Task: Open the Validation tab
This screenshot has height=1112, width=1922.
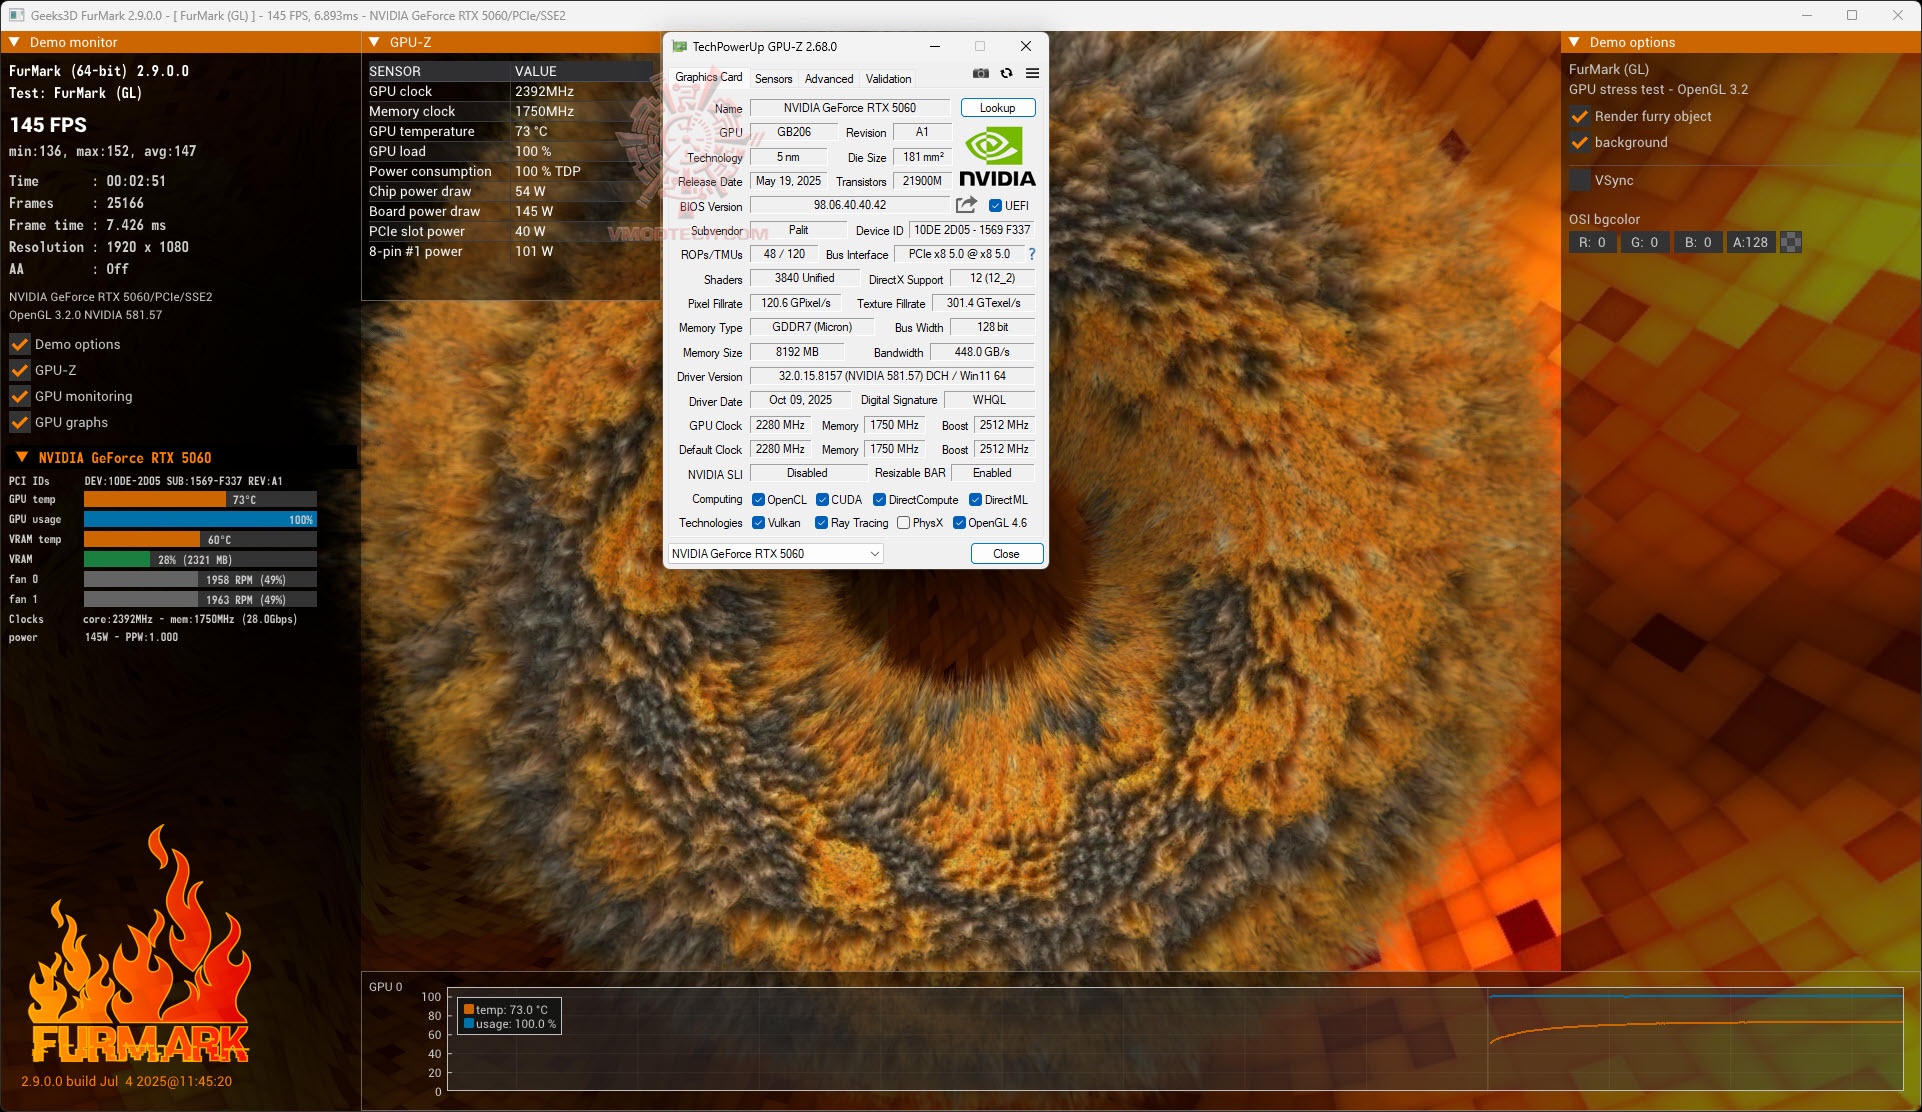Action: 888,78
